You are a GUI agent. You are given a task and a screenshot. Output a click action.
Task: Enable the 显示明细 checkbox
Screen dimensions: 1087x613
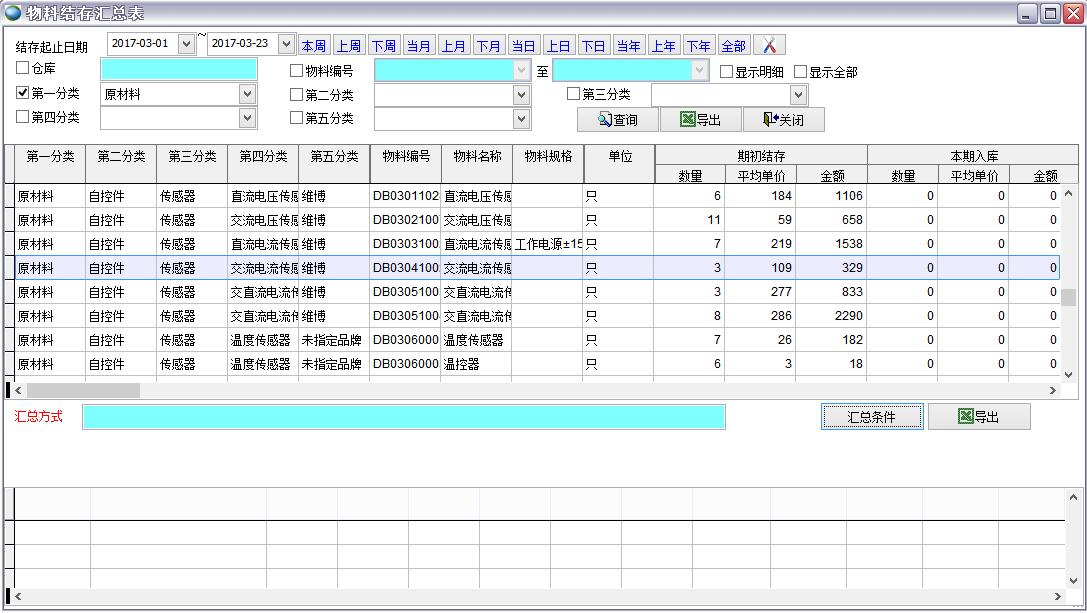[x=727, y=69]
